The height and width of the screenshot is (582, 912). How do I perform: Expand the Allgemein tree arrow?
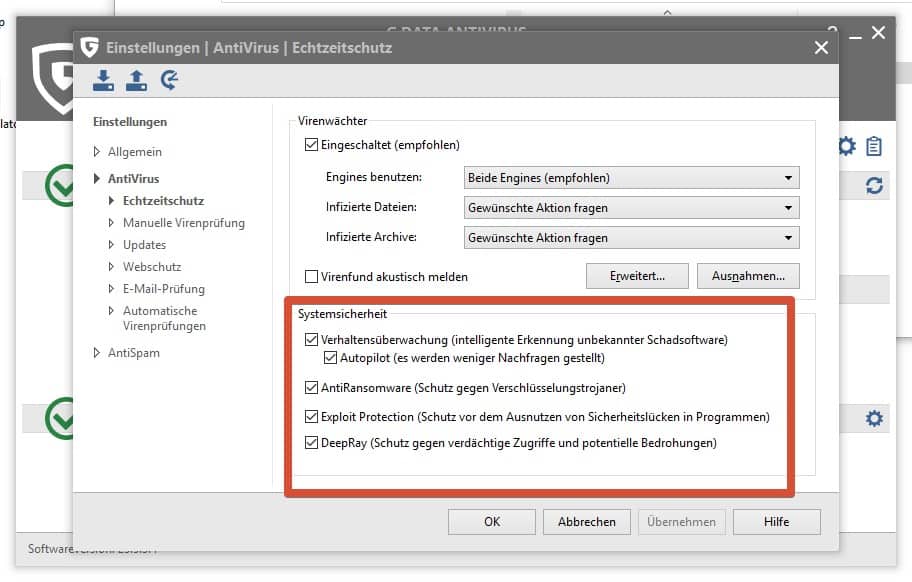[97, 152]
